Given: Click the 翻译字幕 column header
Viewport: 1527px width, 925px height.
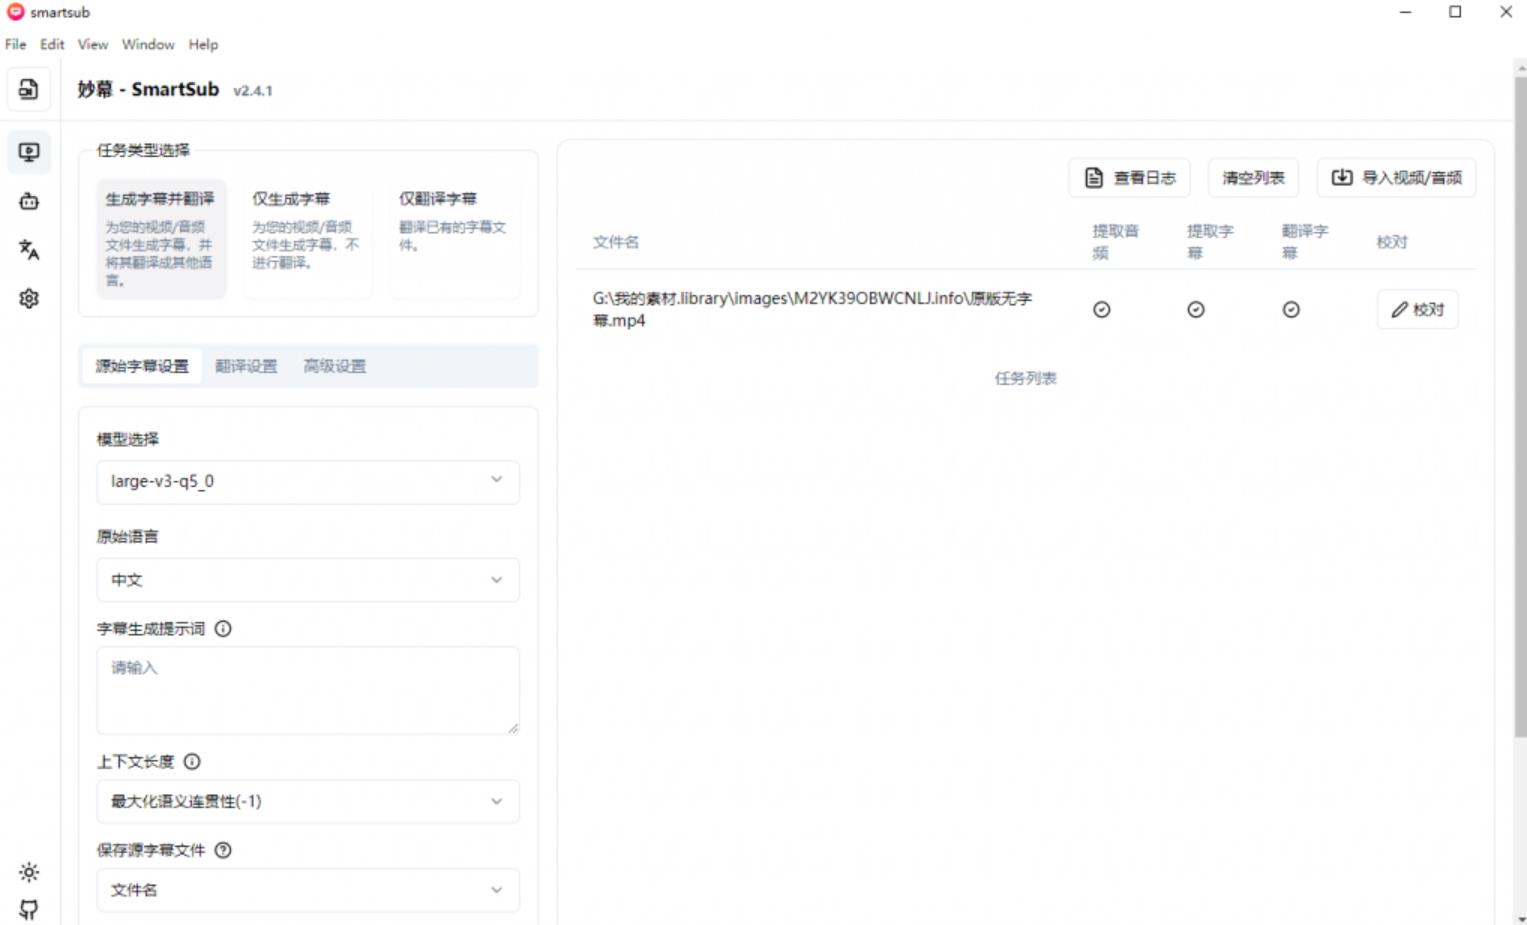Looking at the screenshot, I should (1305, 242).
